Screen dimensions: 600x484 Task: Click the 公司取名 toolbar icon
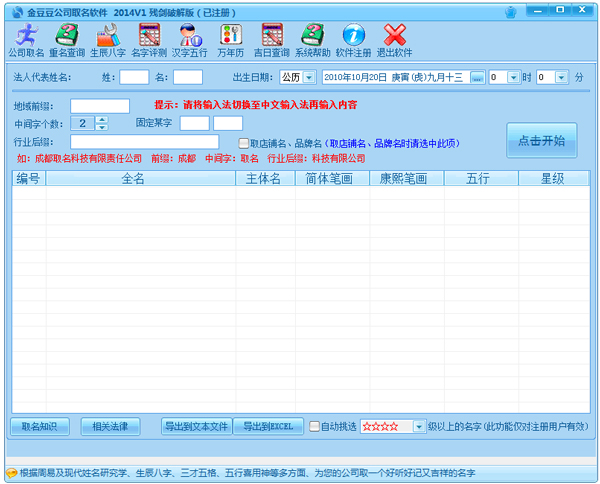click(26, 39)
